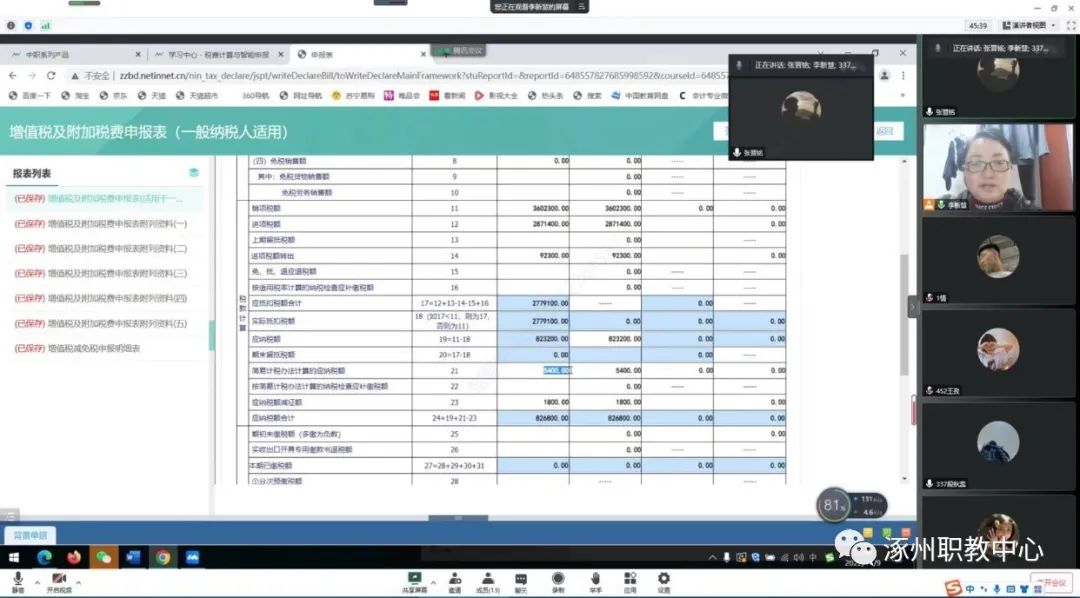Click the report table vertical scrollbar
This screenshot has width=1080, height=598.
(905, 317)
